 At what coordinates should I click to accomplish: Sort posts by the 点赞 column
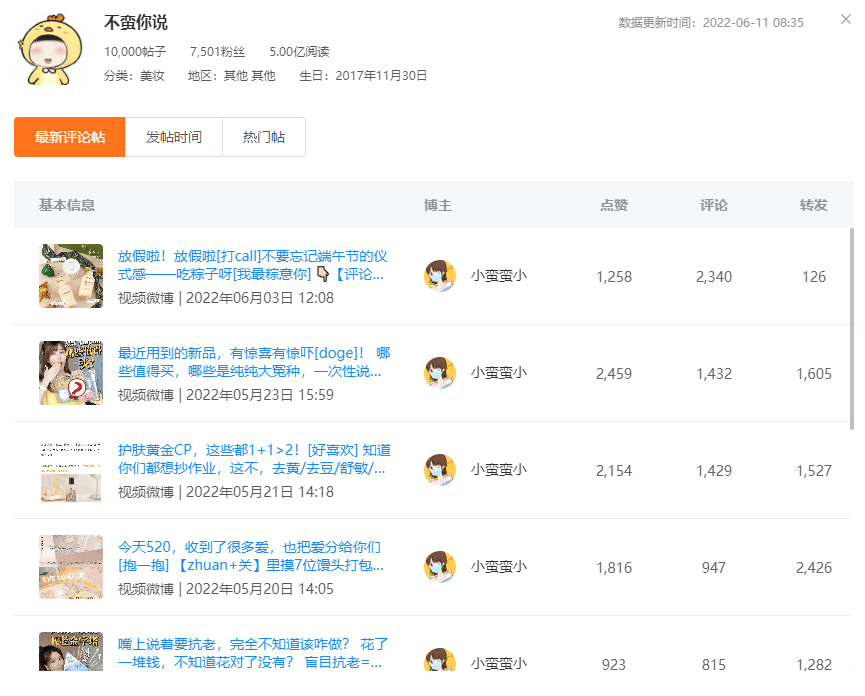(x=614, y=204)
